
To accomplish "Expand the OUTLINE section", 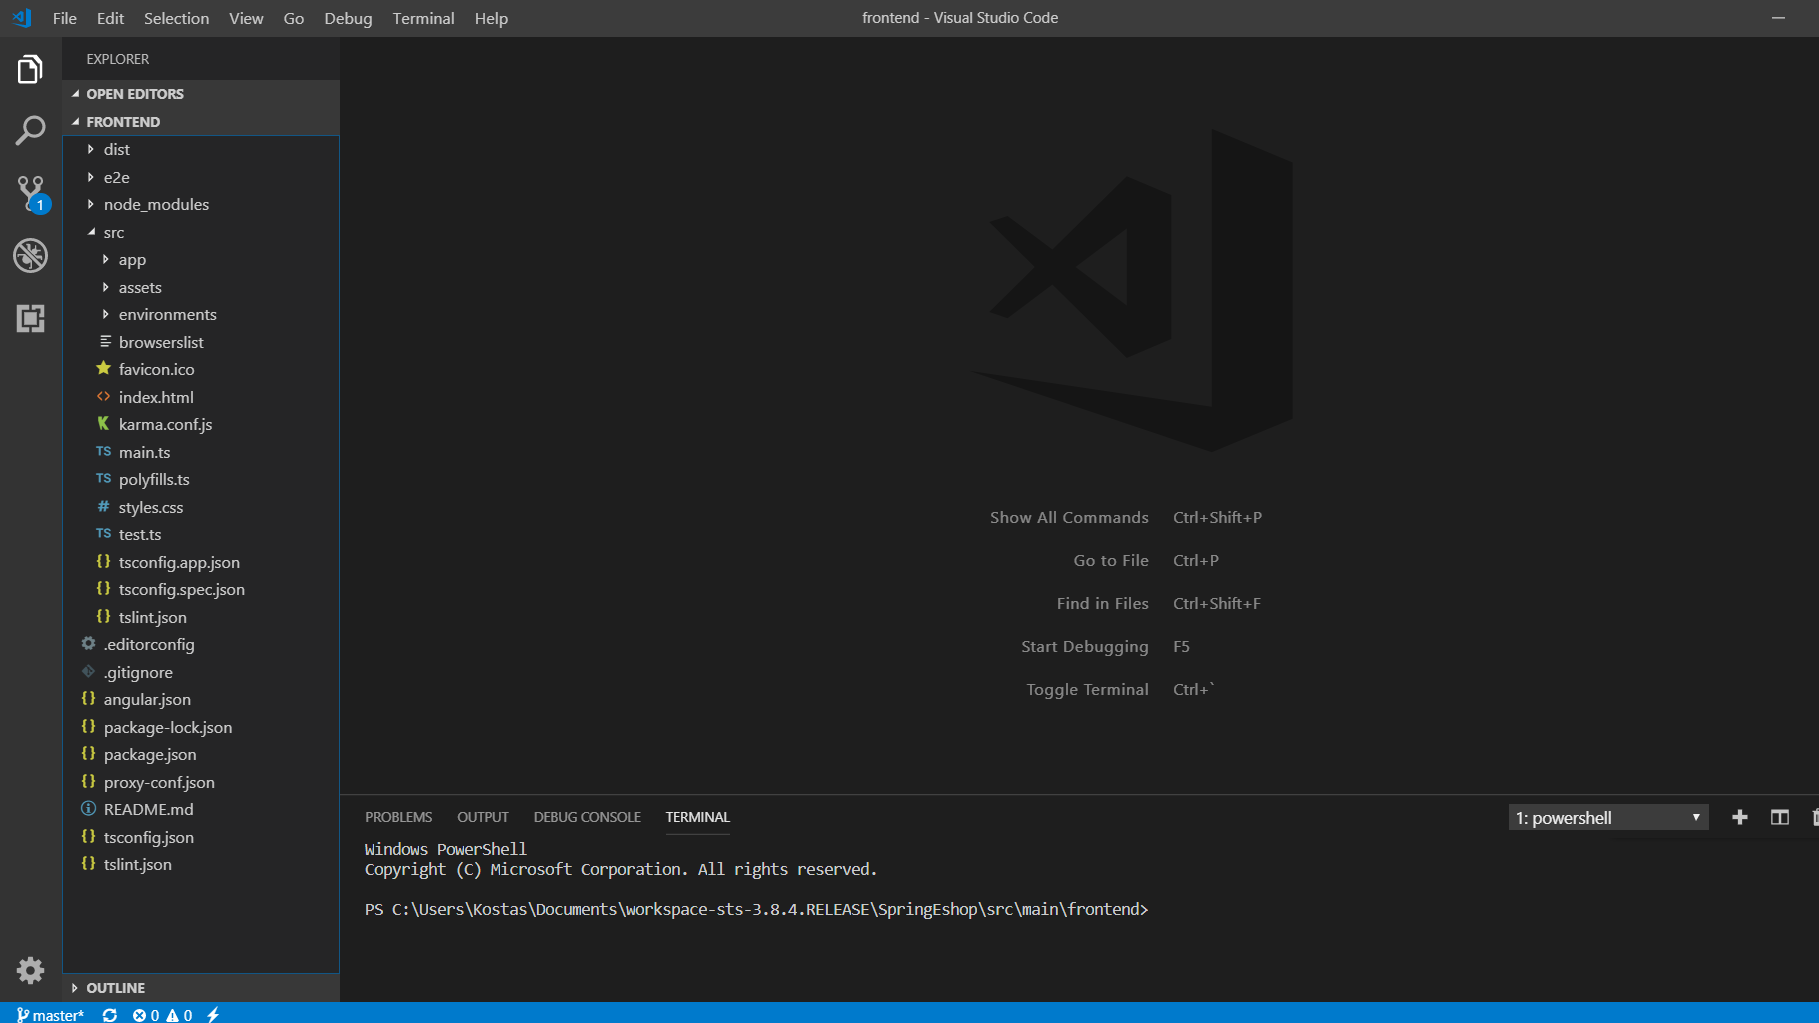I will tap(200, 988).
